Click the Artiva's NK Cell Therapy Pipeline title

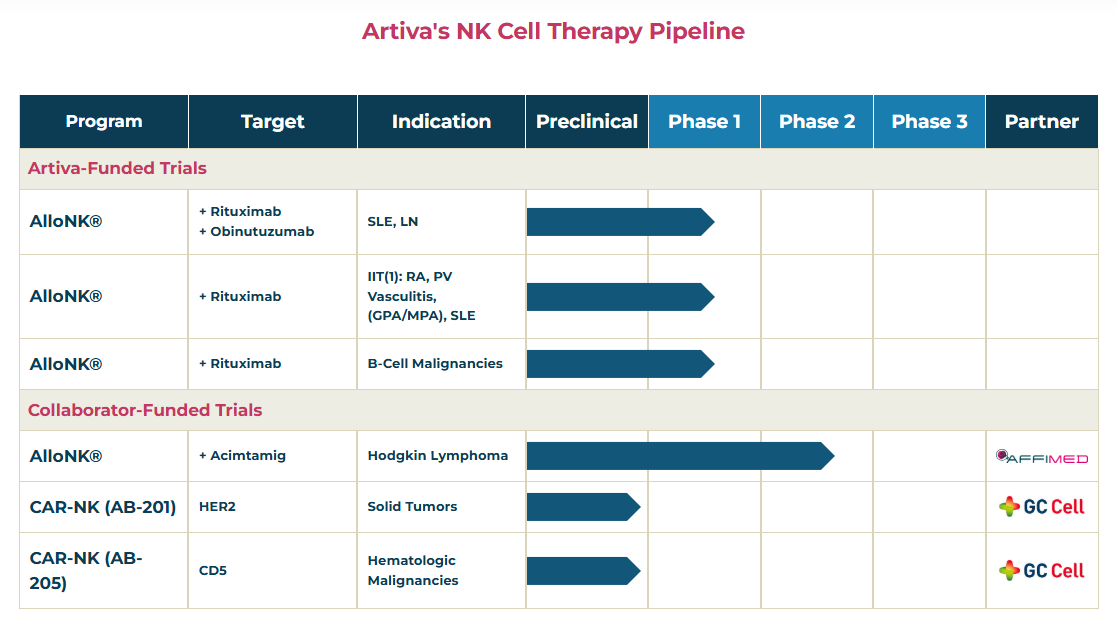click(x=553, y=31)
